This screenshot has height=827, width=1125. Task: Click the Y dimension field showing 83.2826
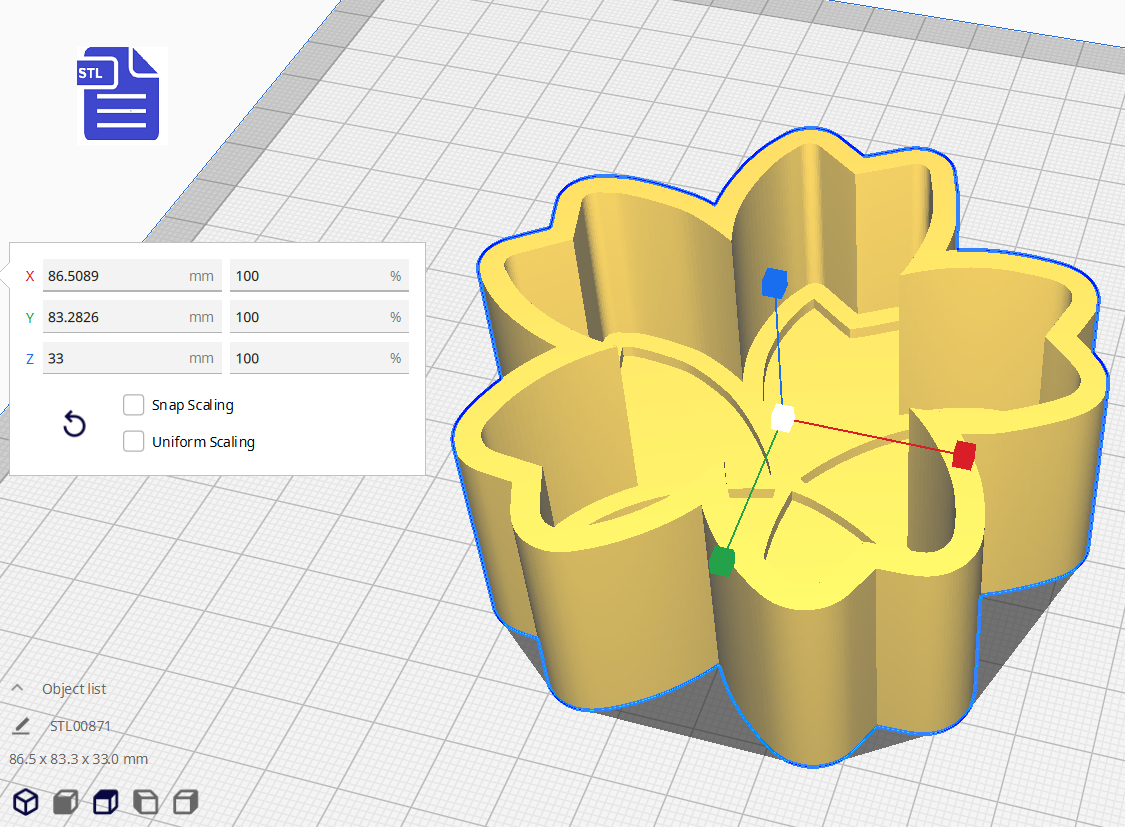click(x=115, y=317)
